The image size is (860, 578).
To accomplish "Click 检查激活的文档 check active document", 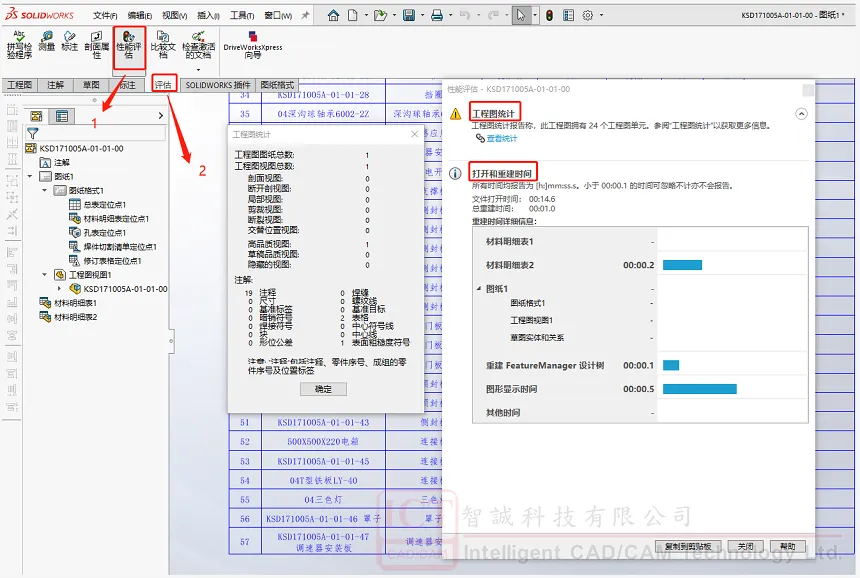I will tap(199, 44).
